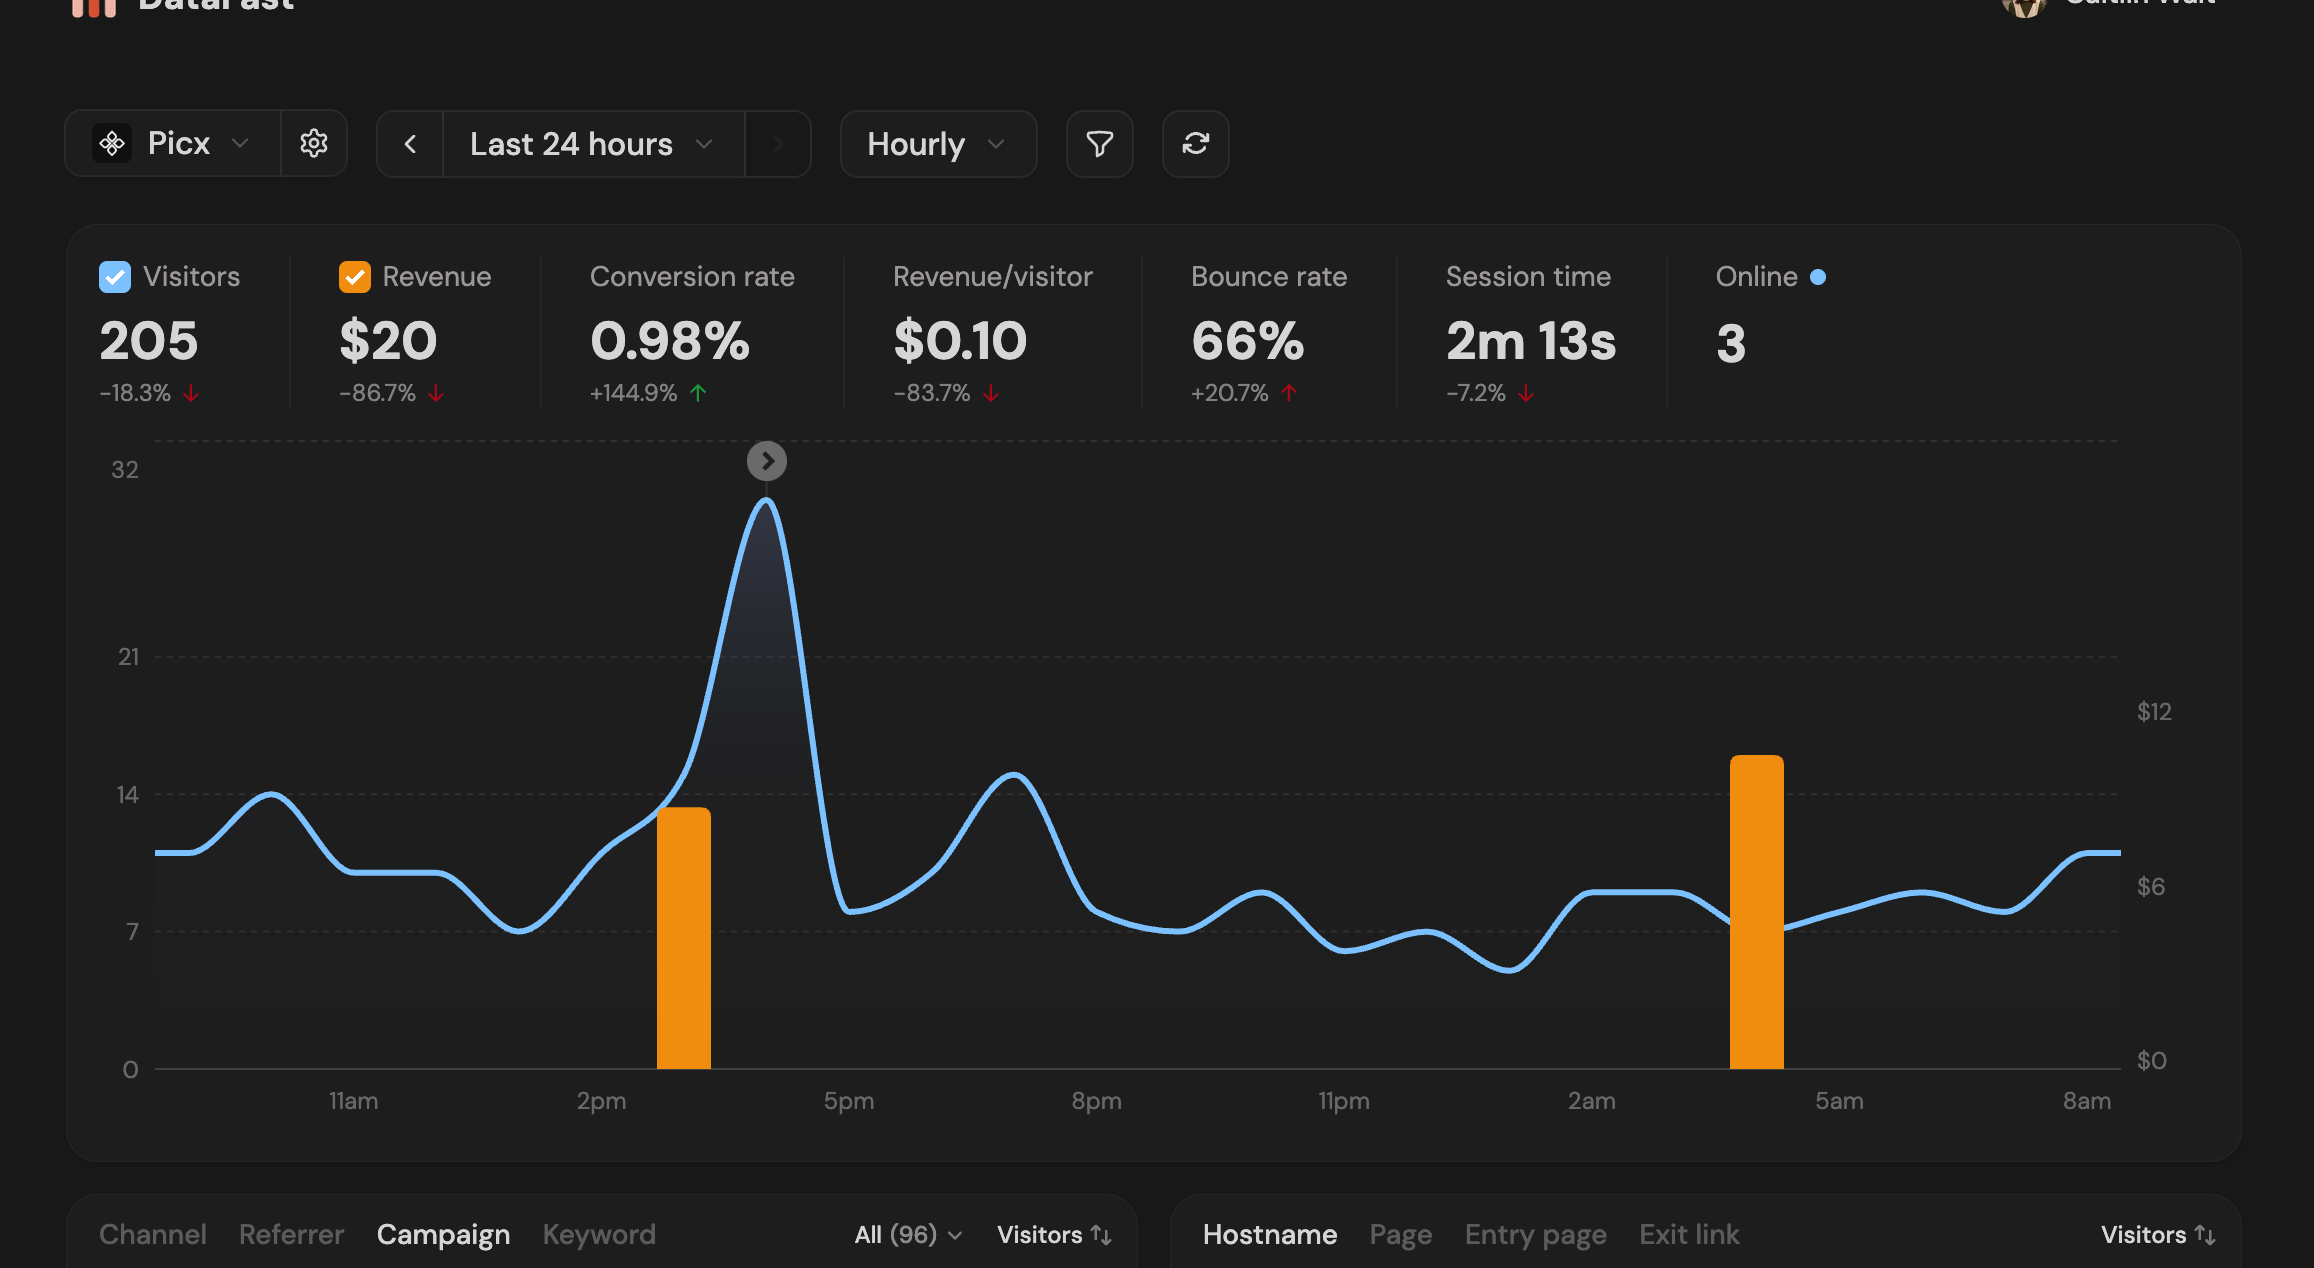Viewport: 2314px width, 1268px height.
Task: Click the blue Online status dot
Action: click(1818, 277)
